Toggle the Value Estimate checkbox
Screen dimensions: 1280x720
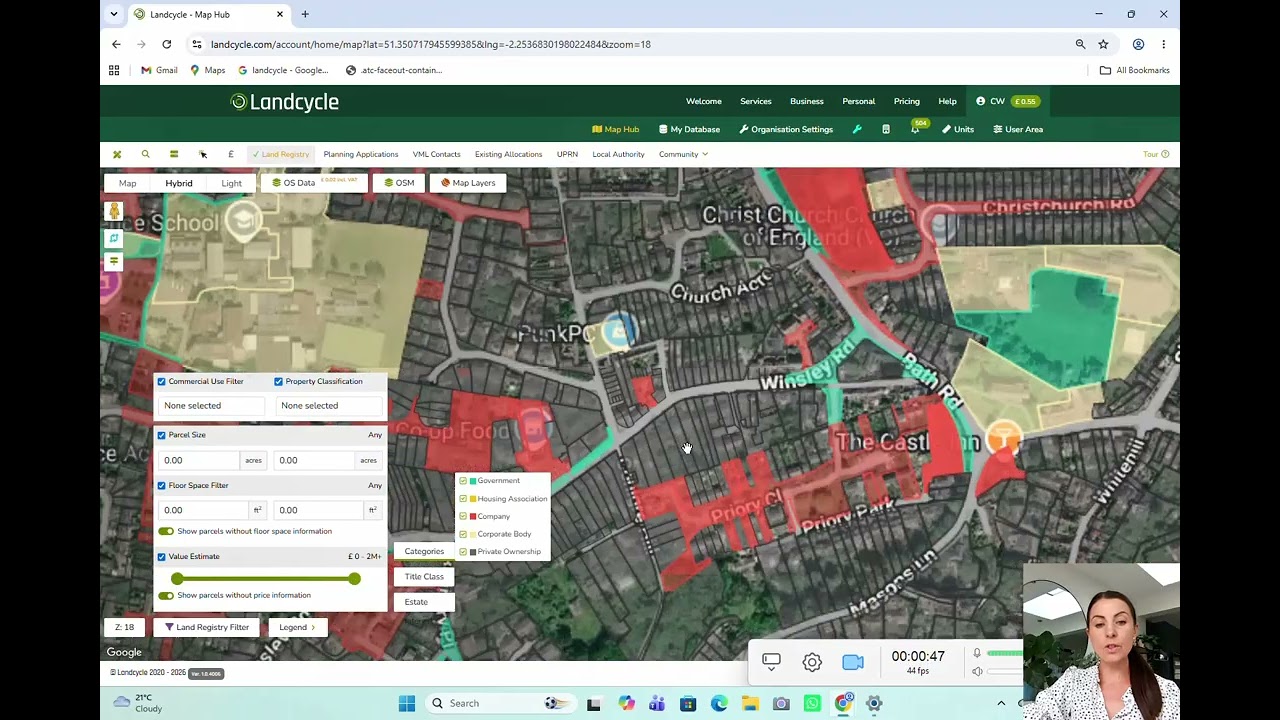[x=161, y=556]
